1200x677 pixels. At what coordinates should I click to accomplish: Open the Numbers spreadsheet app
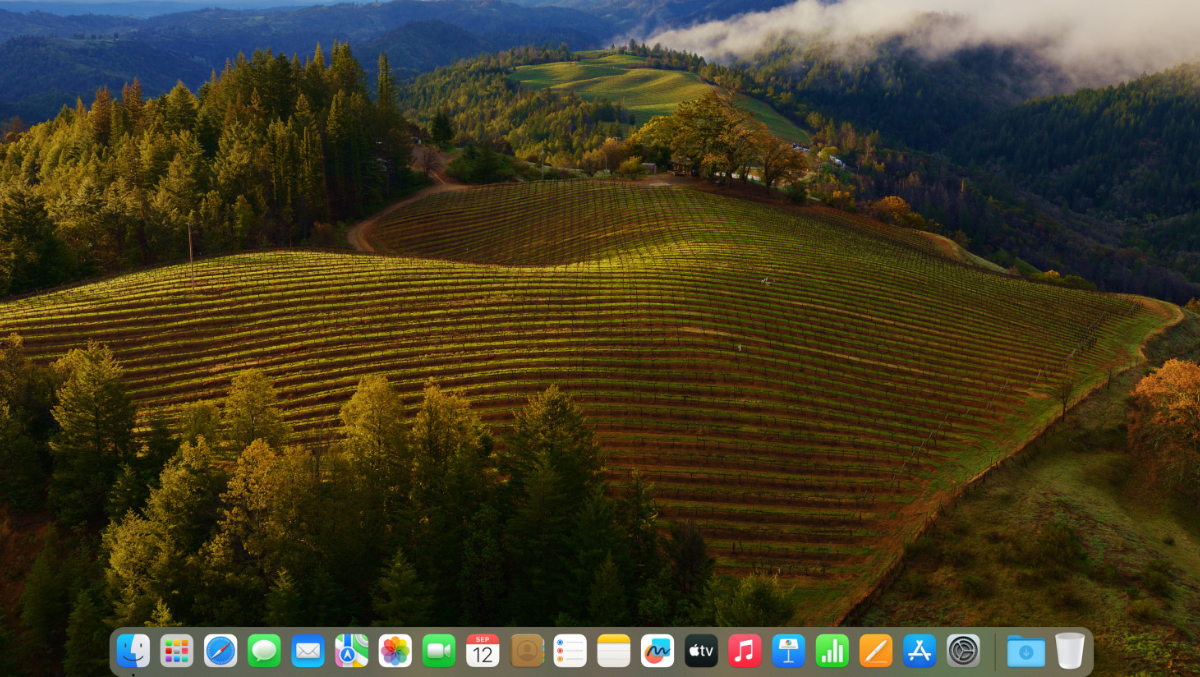click(832, 651)
